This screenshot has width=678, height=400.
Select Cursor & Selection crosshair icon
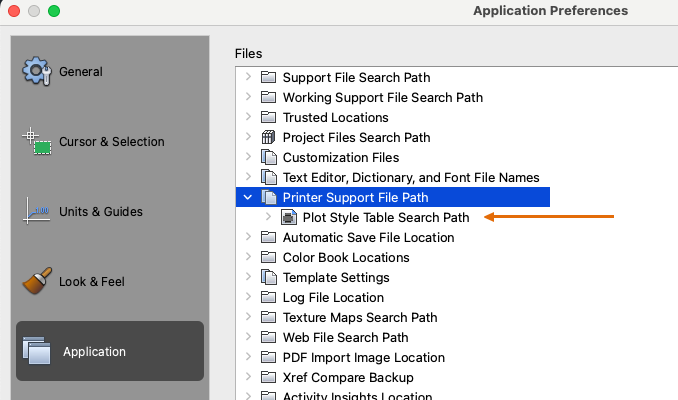coord(37,142)
